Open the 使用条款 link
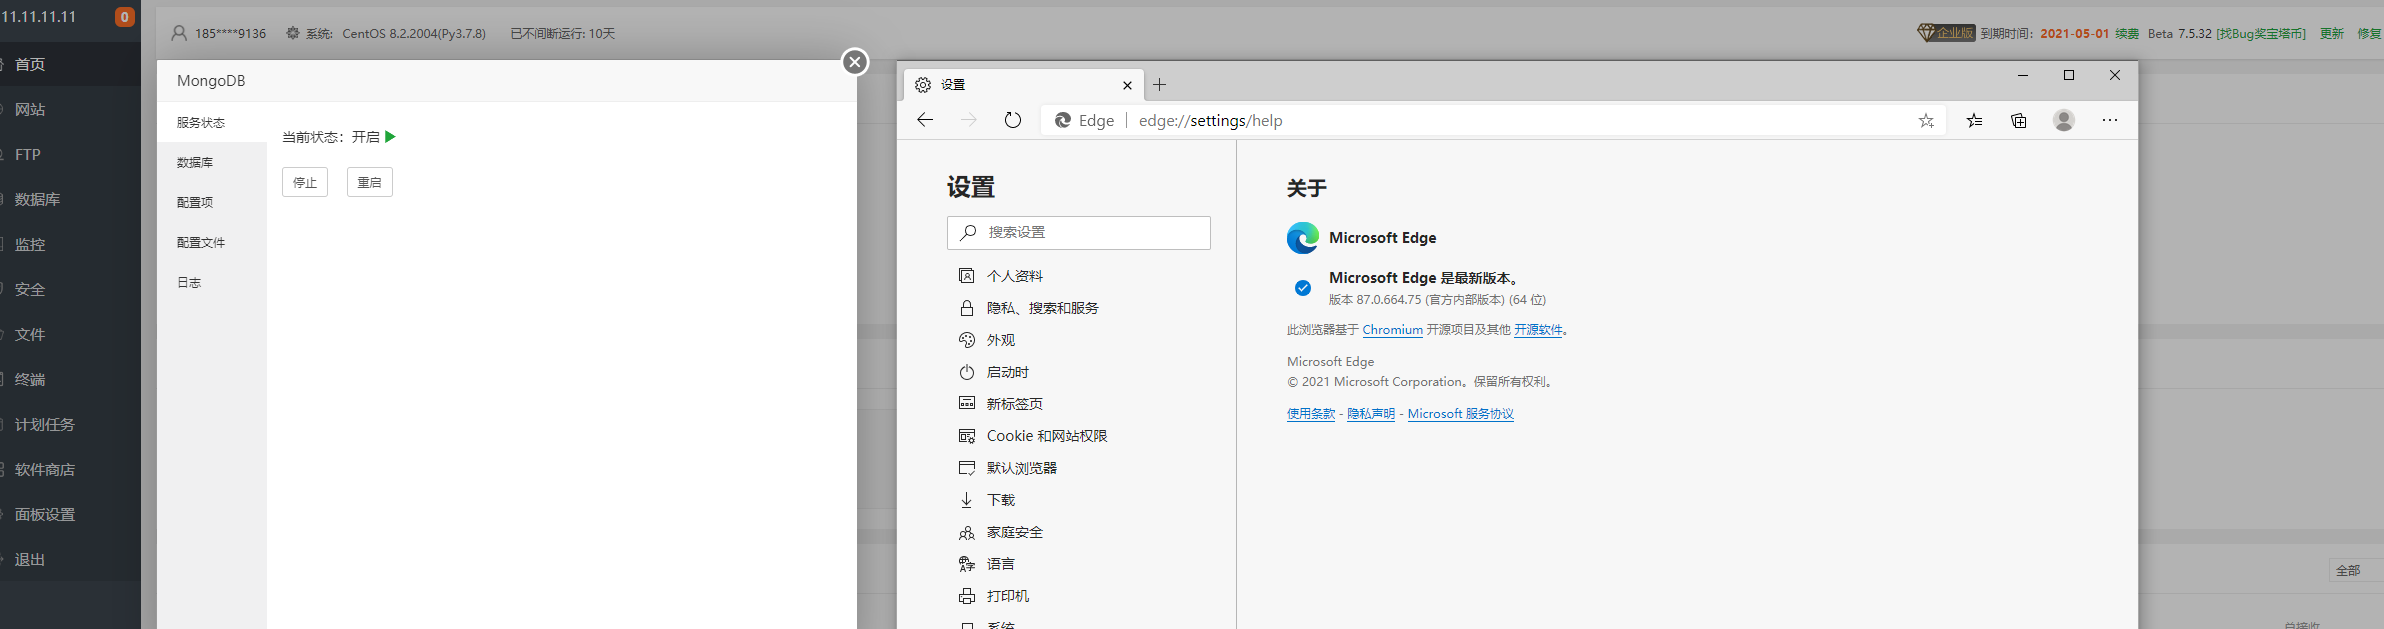The width and height of the screenshot is (2384, 629). click(x=1311, y=414)
